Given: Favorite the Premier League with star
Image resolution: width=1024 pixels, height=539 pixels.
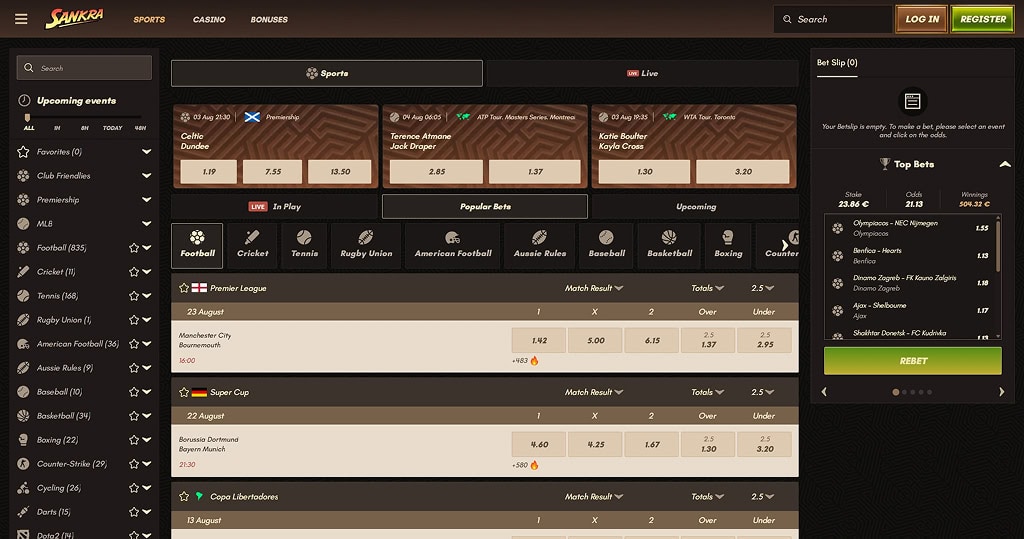Looking at the screenshot, I should (x=184, y=288).
